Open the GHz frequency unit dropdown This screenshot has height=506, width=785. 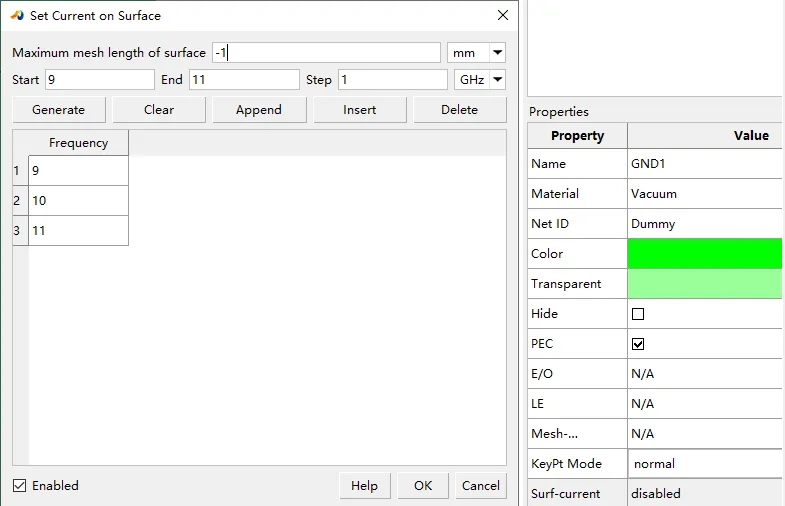(479, 80)
